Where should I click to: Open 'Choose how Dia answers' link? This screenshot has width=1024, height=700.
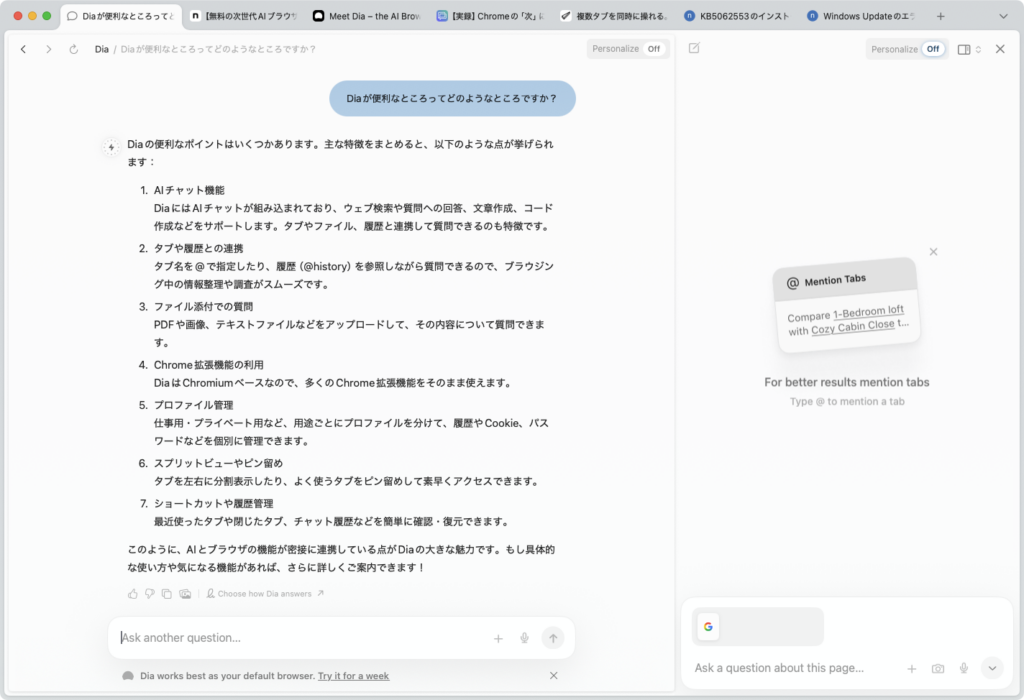(265, 594)
